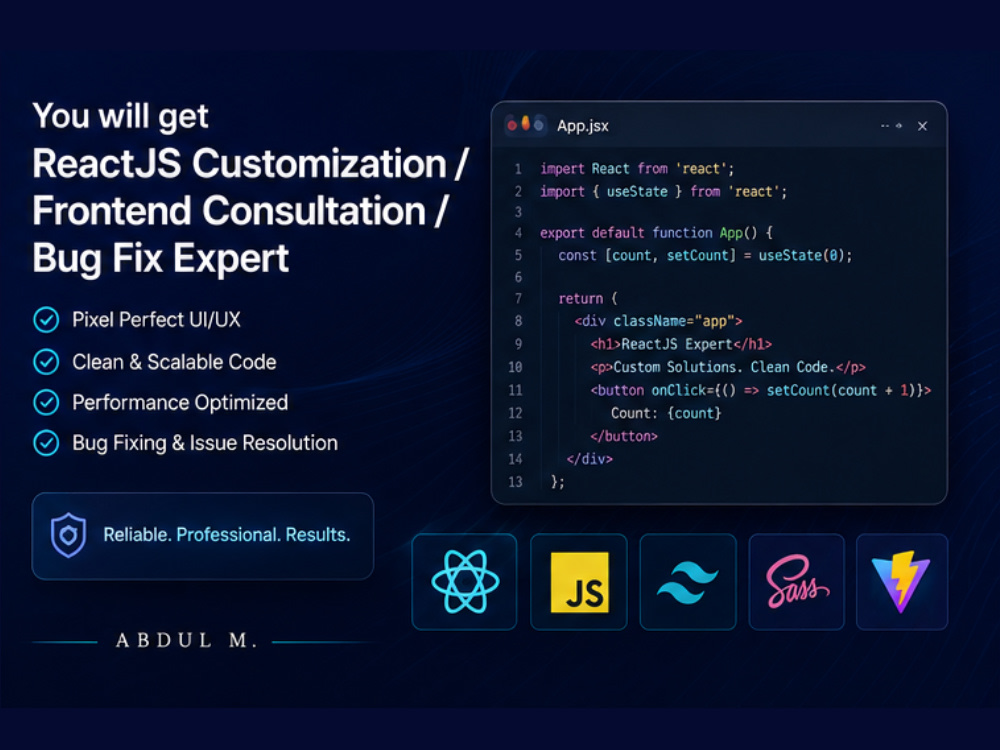Click the 'Frontend Consultation /' headline

point(240,211)
